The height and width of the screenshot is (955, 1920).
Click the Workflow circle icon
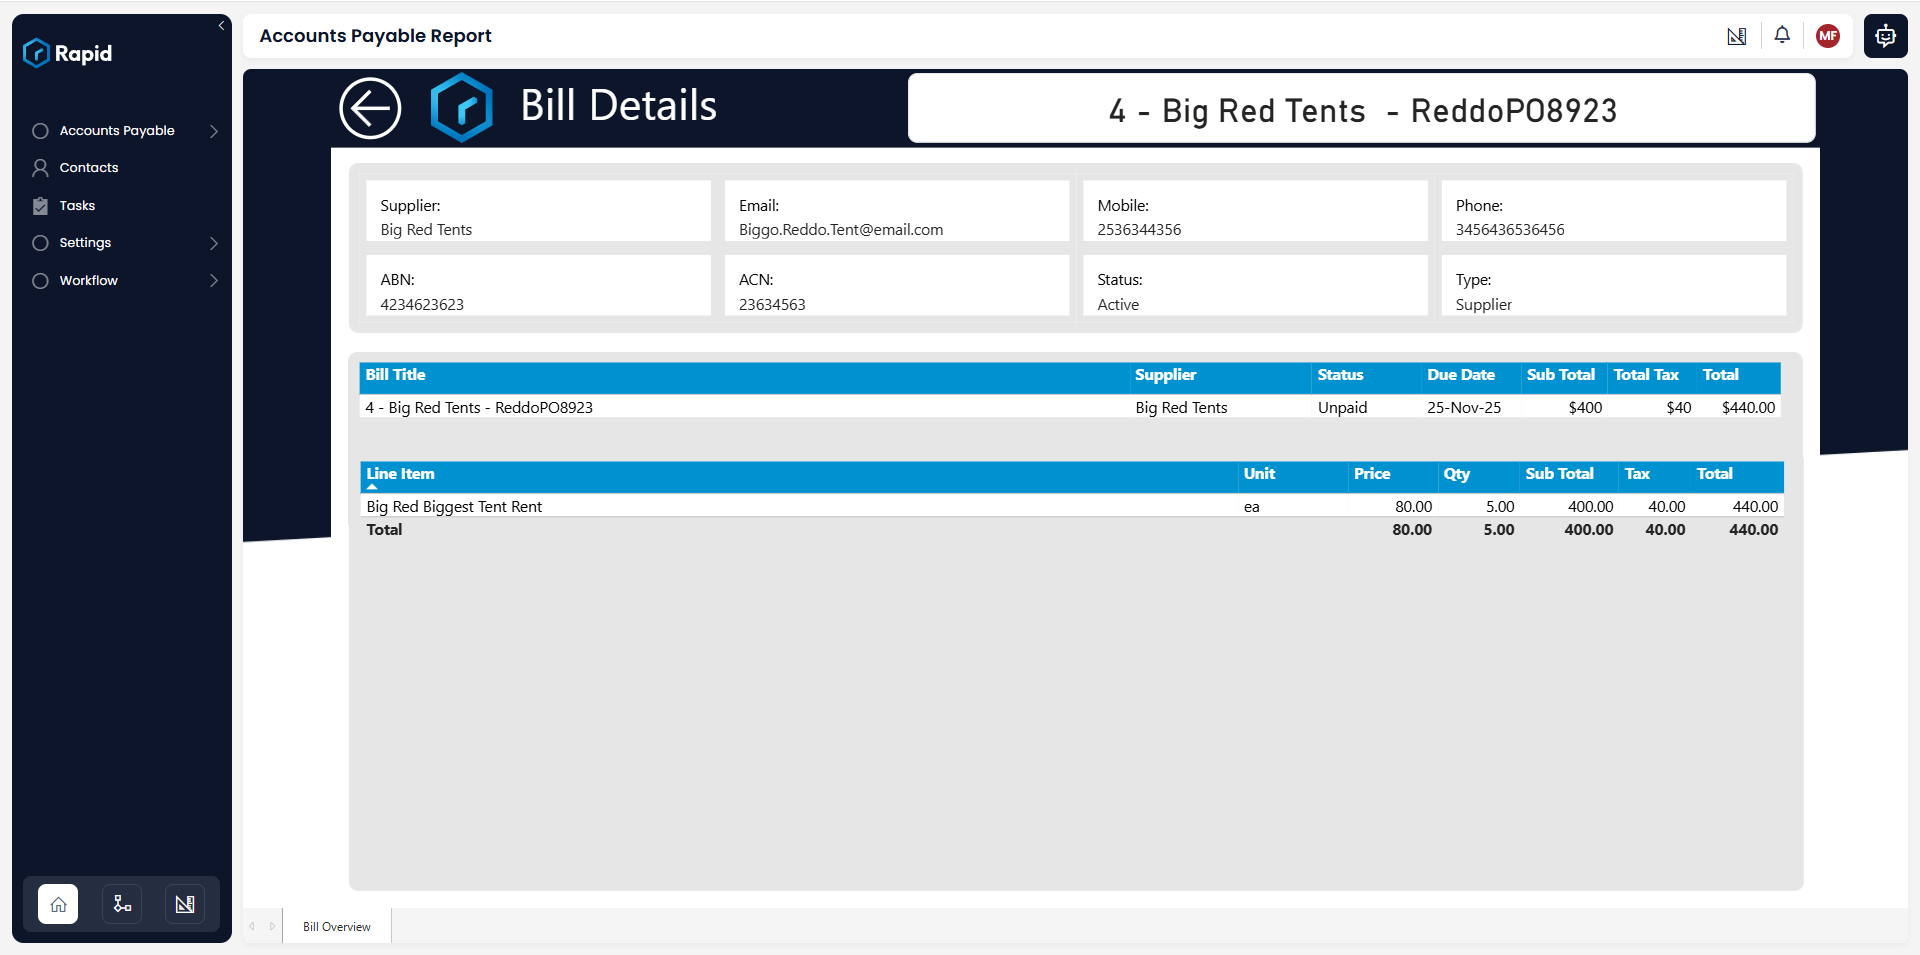click(40, 281)
